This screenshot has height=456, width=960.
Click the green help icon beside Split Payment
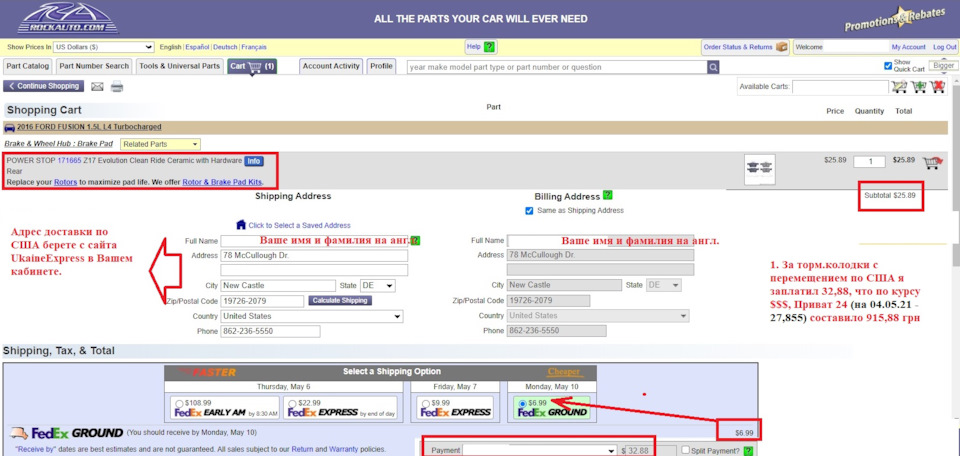click(748, 450)
